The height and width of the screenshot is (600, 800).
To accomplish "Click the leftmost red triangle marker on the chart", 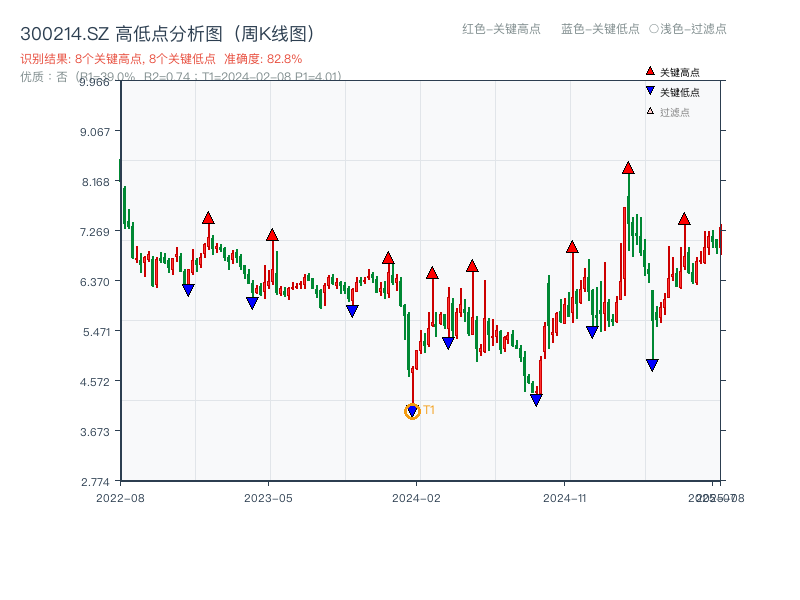I will pos(208,219).
